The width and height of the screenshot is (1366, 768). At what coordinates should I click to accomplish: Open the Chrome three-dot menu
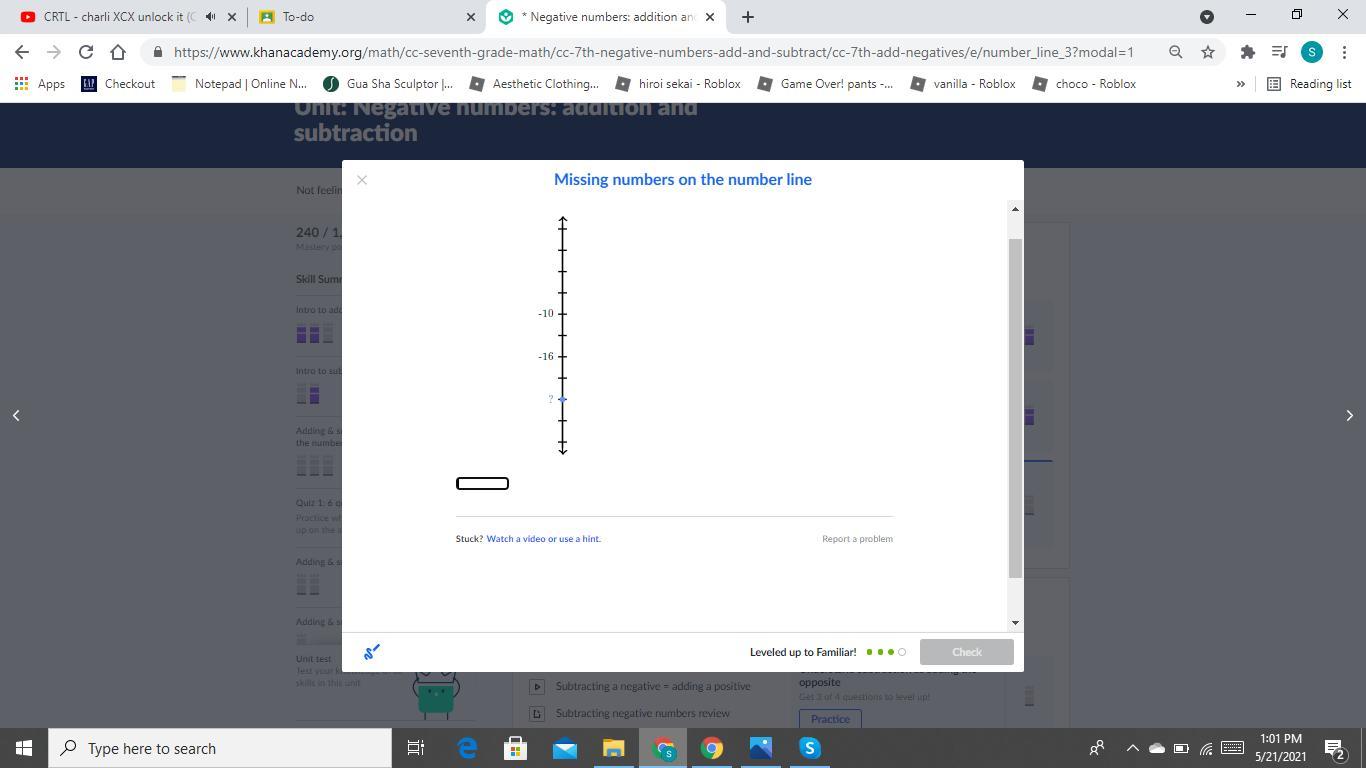coord(1343,52)
